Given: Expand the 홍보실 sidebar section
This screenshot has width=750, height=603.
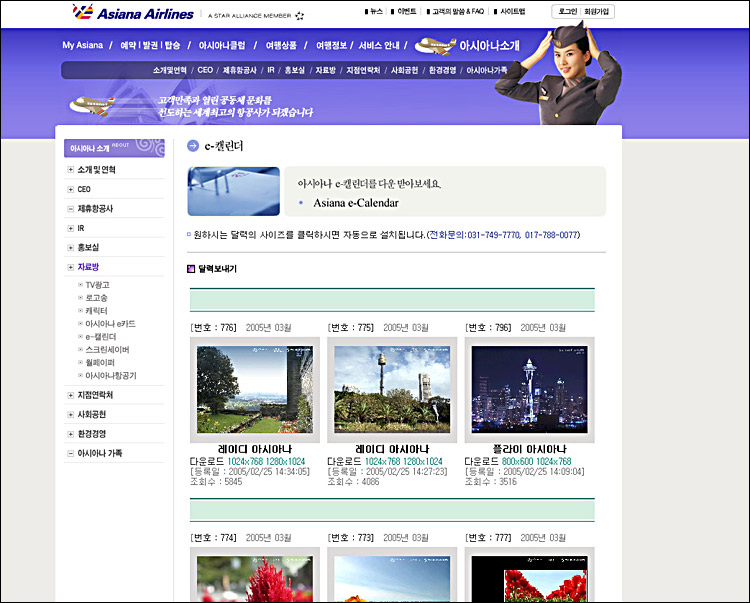Looking at the screenshot, I should point(71,248).
